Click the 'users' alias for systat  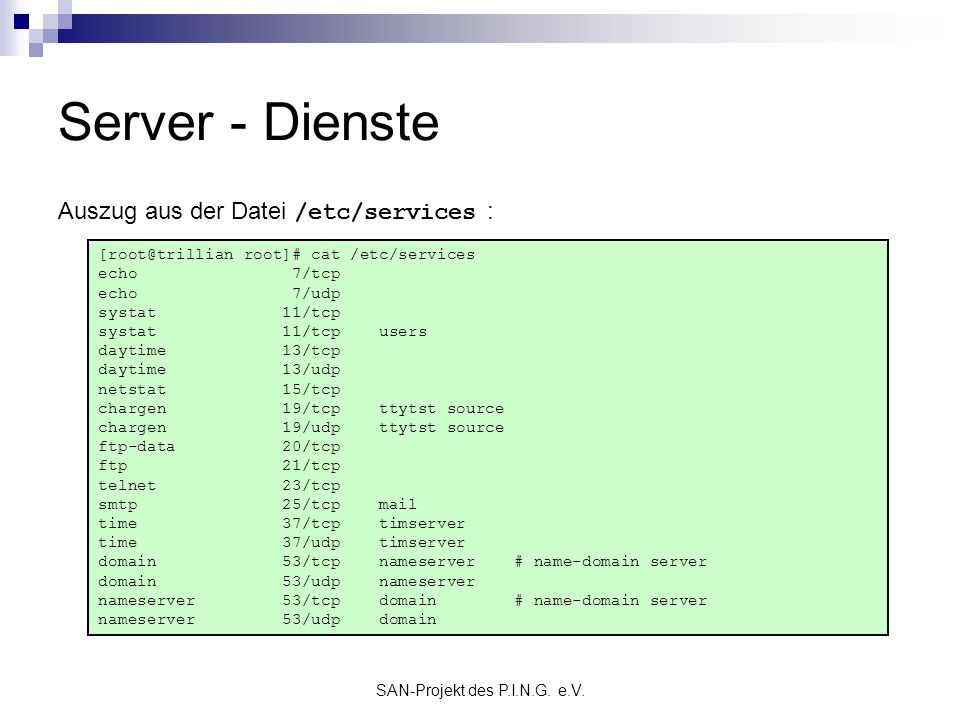403,331
